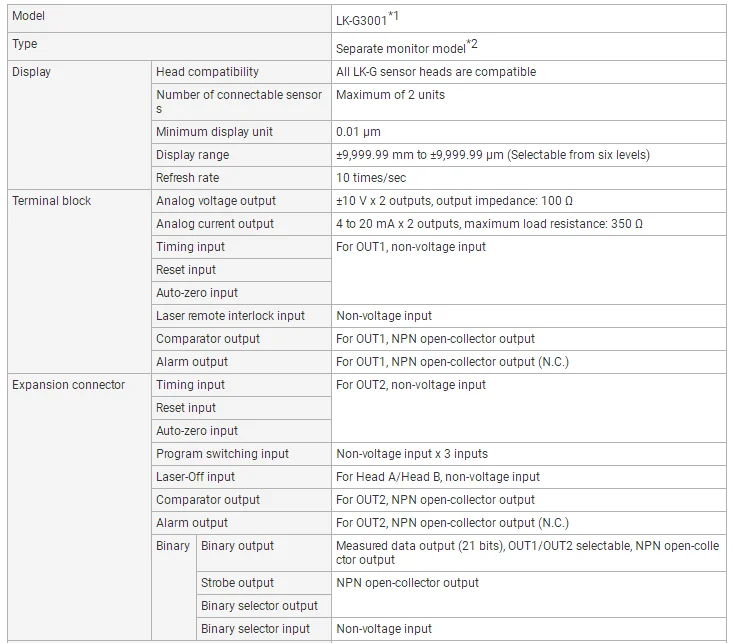The image size is (733, 643).
Task: Click the footnote marker *2 beside Type
Action: 472,44
